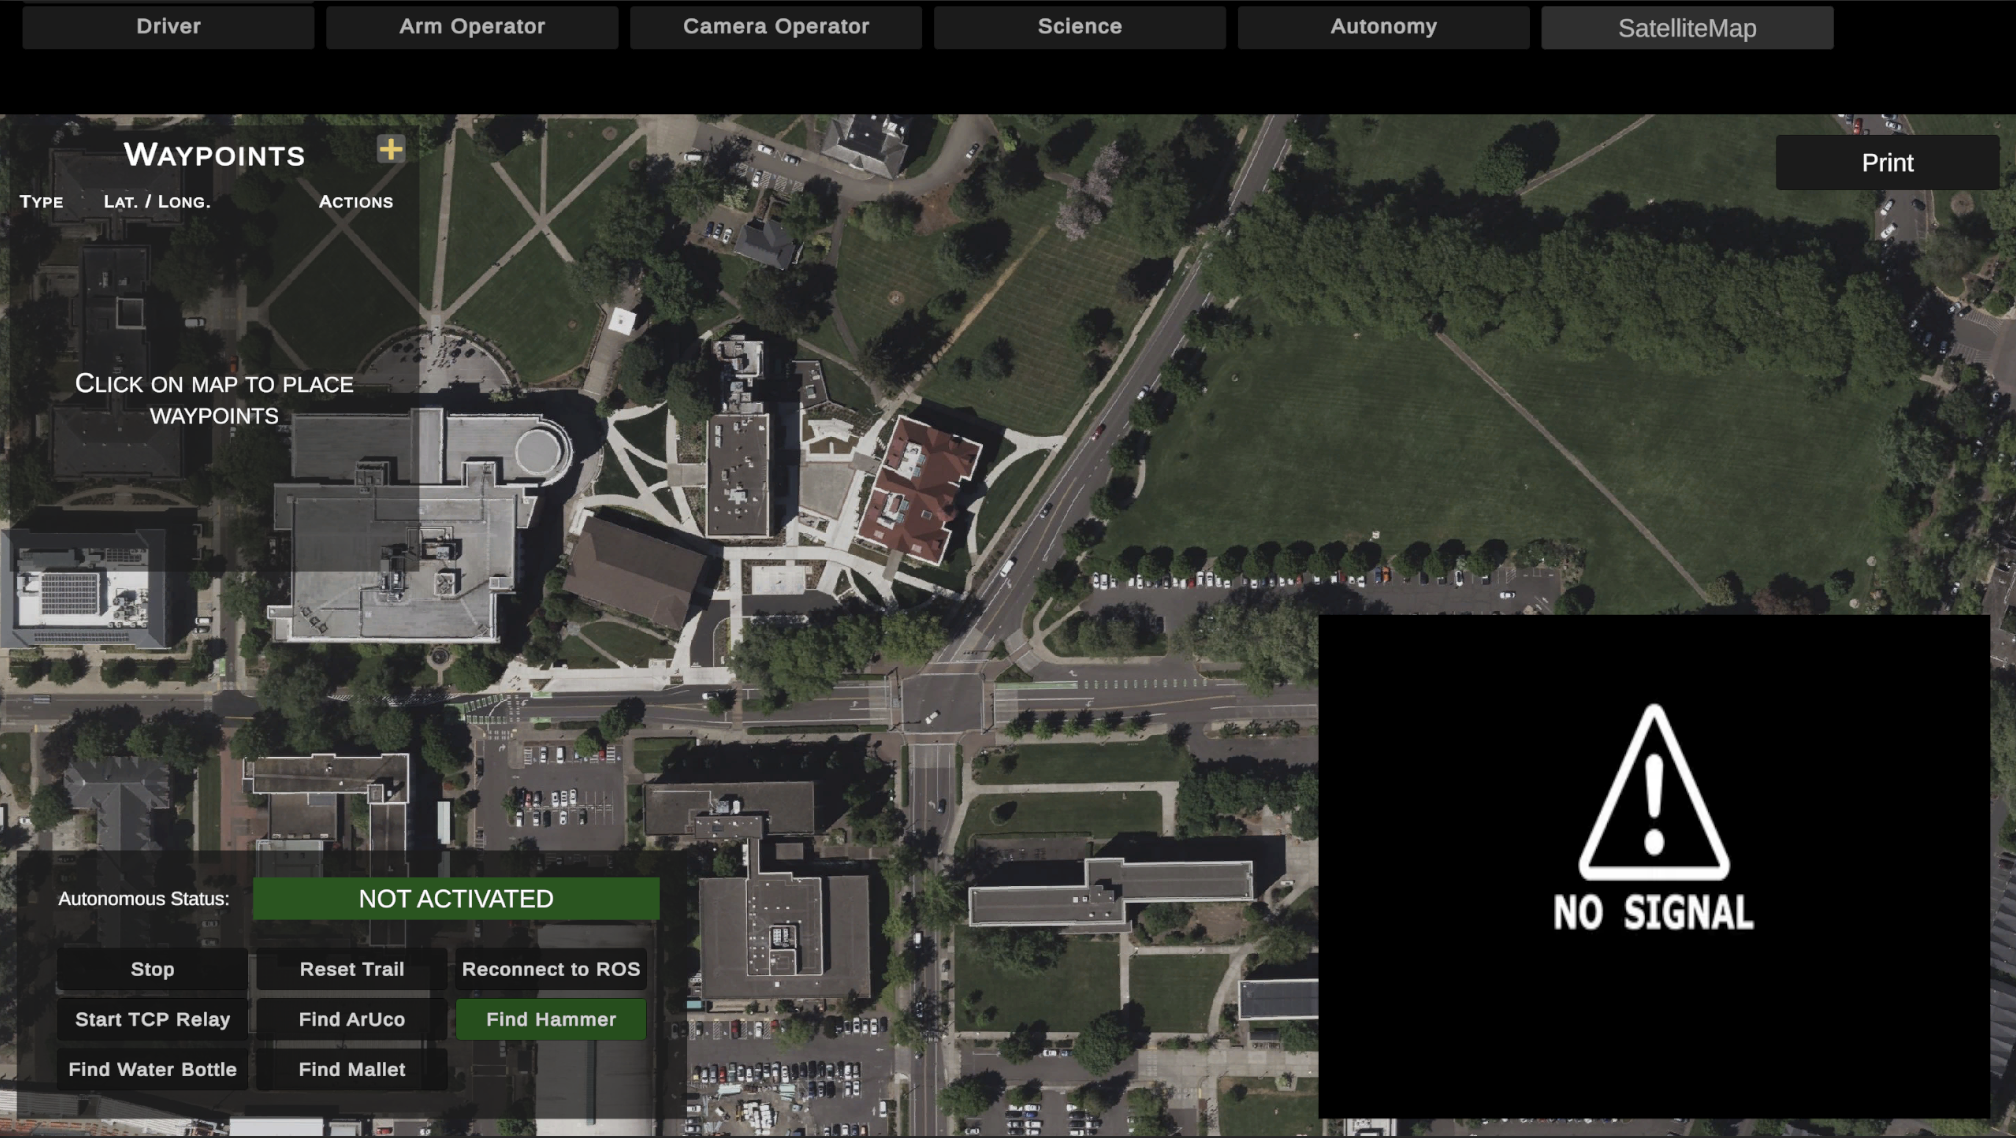Screen dimensions: 2016x1138
Task: Add a waypoint with the yellow plus icon
Action: pyautogui.click(x=391, y=149)
